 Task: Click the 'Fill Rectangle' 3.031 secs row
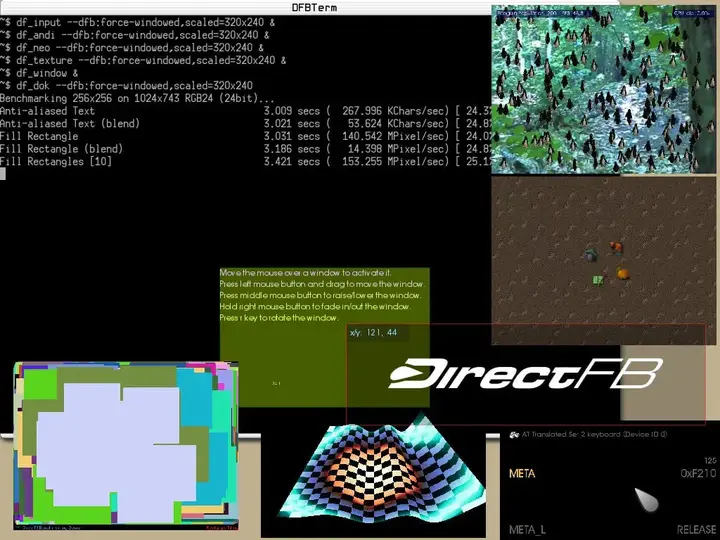pos(246,136)
